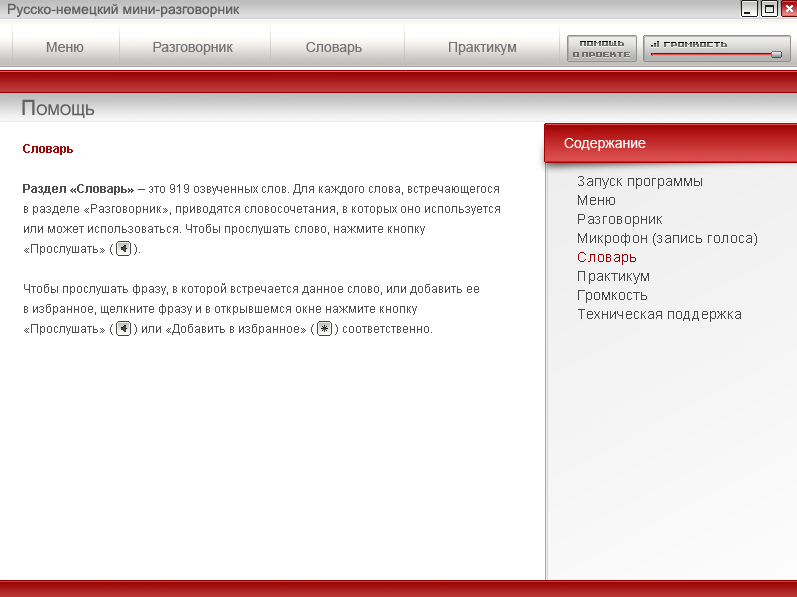The width and height of the screenshot is (797, 597).
Task: Switch to the Разговорник tab
Action: point(193,47)
